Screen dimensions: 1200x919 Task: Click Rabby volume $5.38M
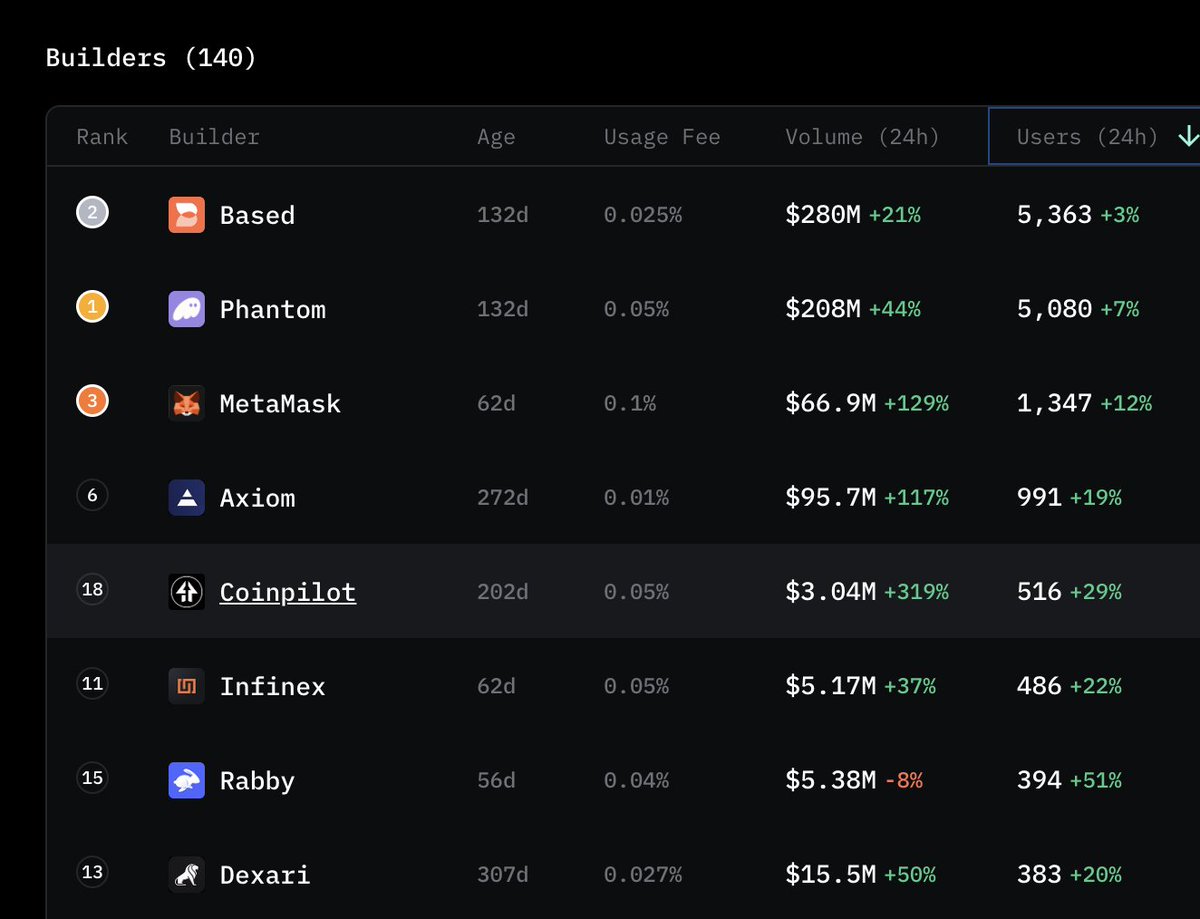tap(831, 780)
